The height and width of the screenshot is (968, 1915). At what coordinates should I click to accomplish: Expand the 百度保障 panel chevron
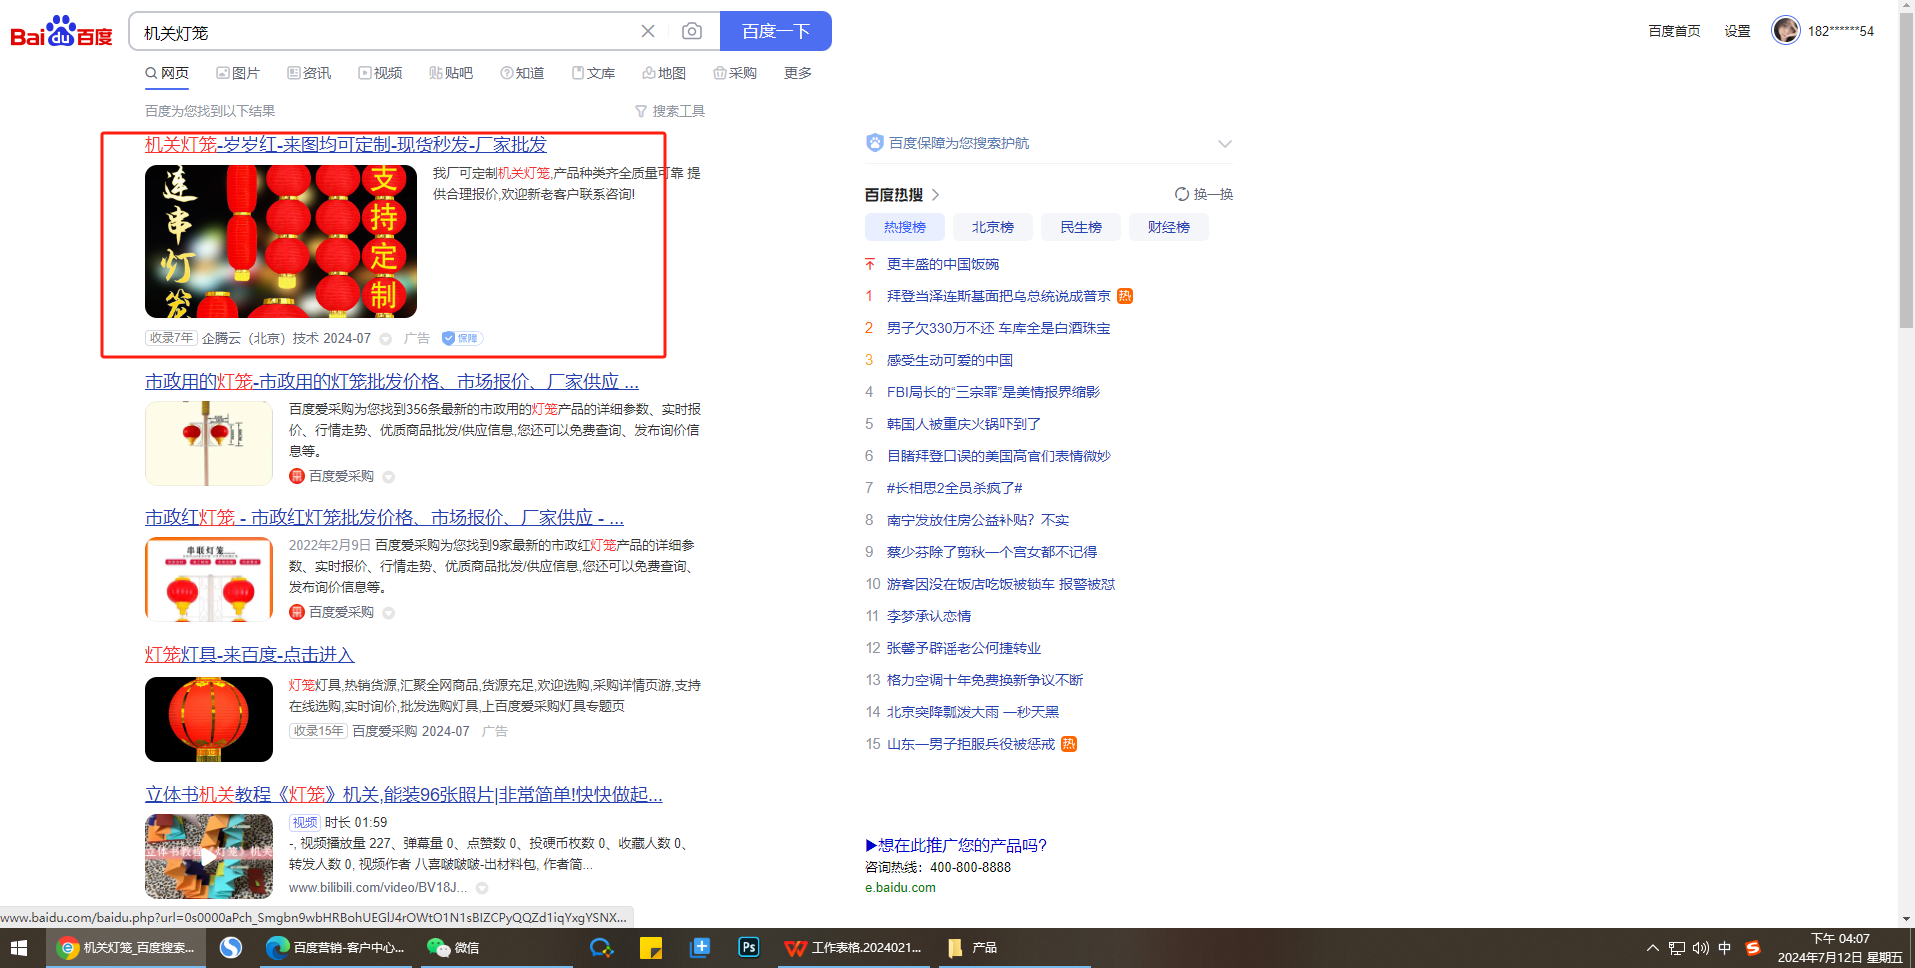[1224, 144]
